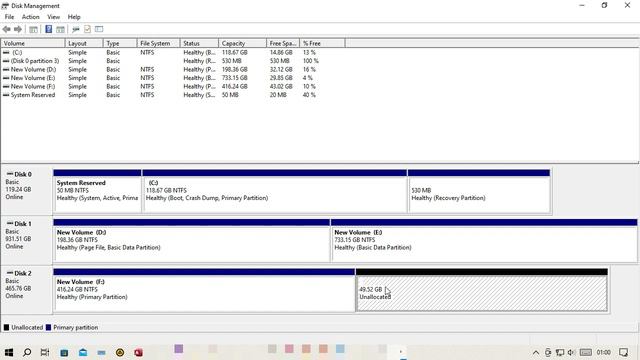This screenshot has height=360, width=640.
Task: Select the Disk 0 label box
Action: point(27,191)
